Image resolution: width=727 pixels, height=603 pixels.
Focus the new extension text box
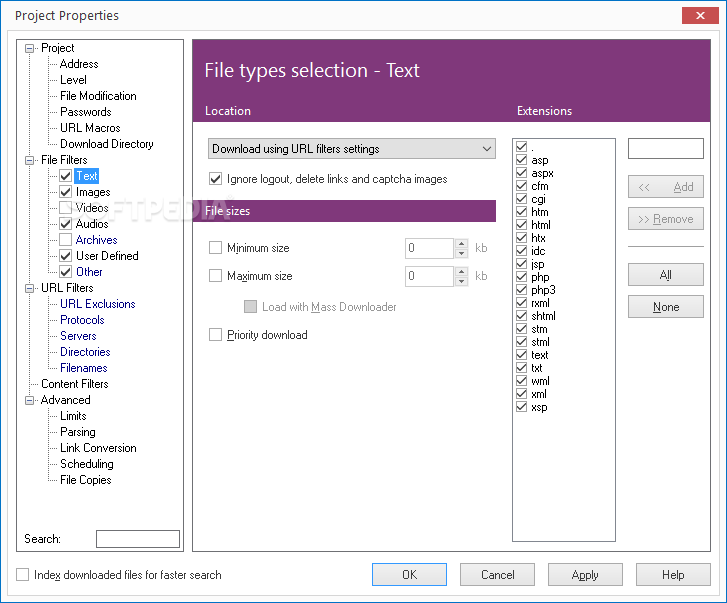tap(665, 149)
